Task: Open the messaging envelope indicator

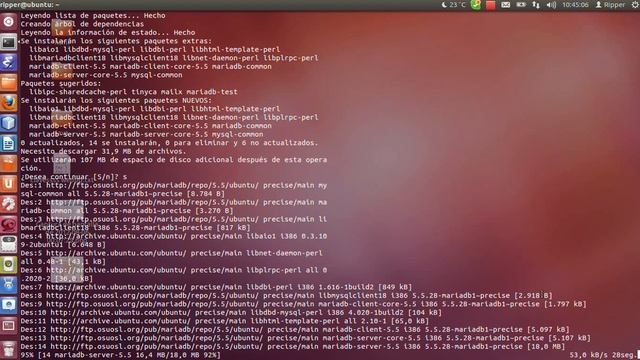Action: [x=506, y=5]
